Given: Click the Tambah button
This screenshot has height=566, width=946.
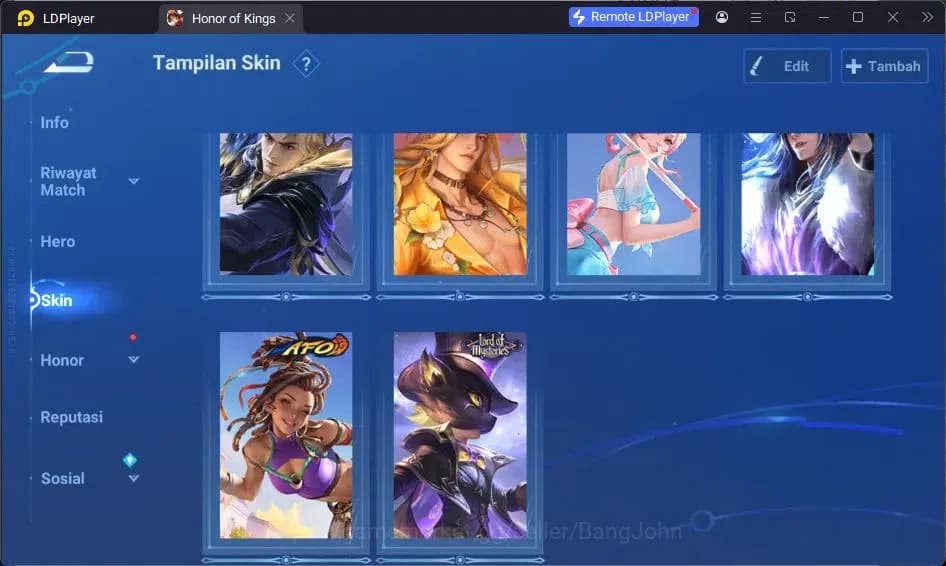Looking at the screenshot, I should pyautogui.click(x=884, y=66).
